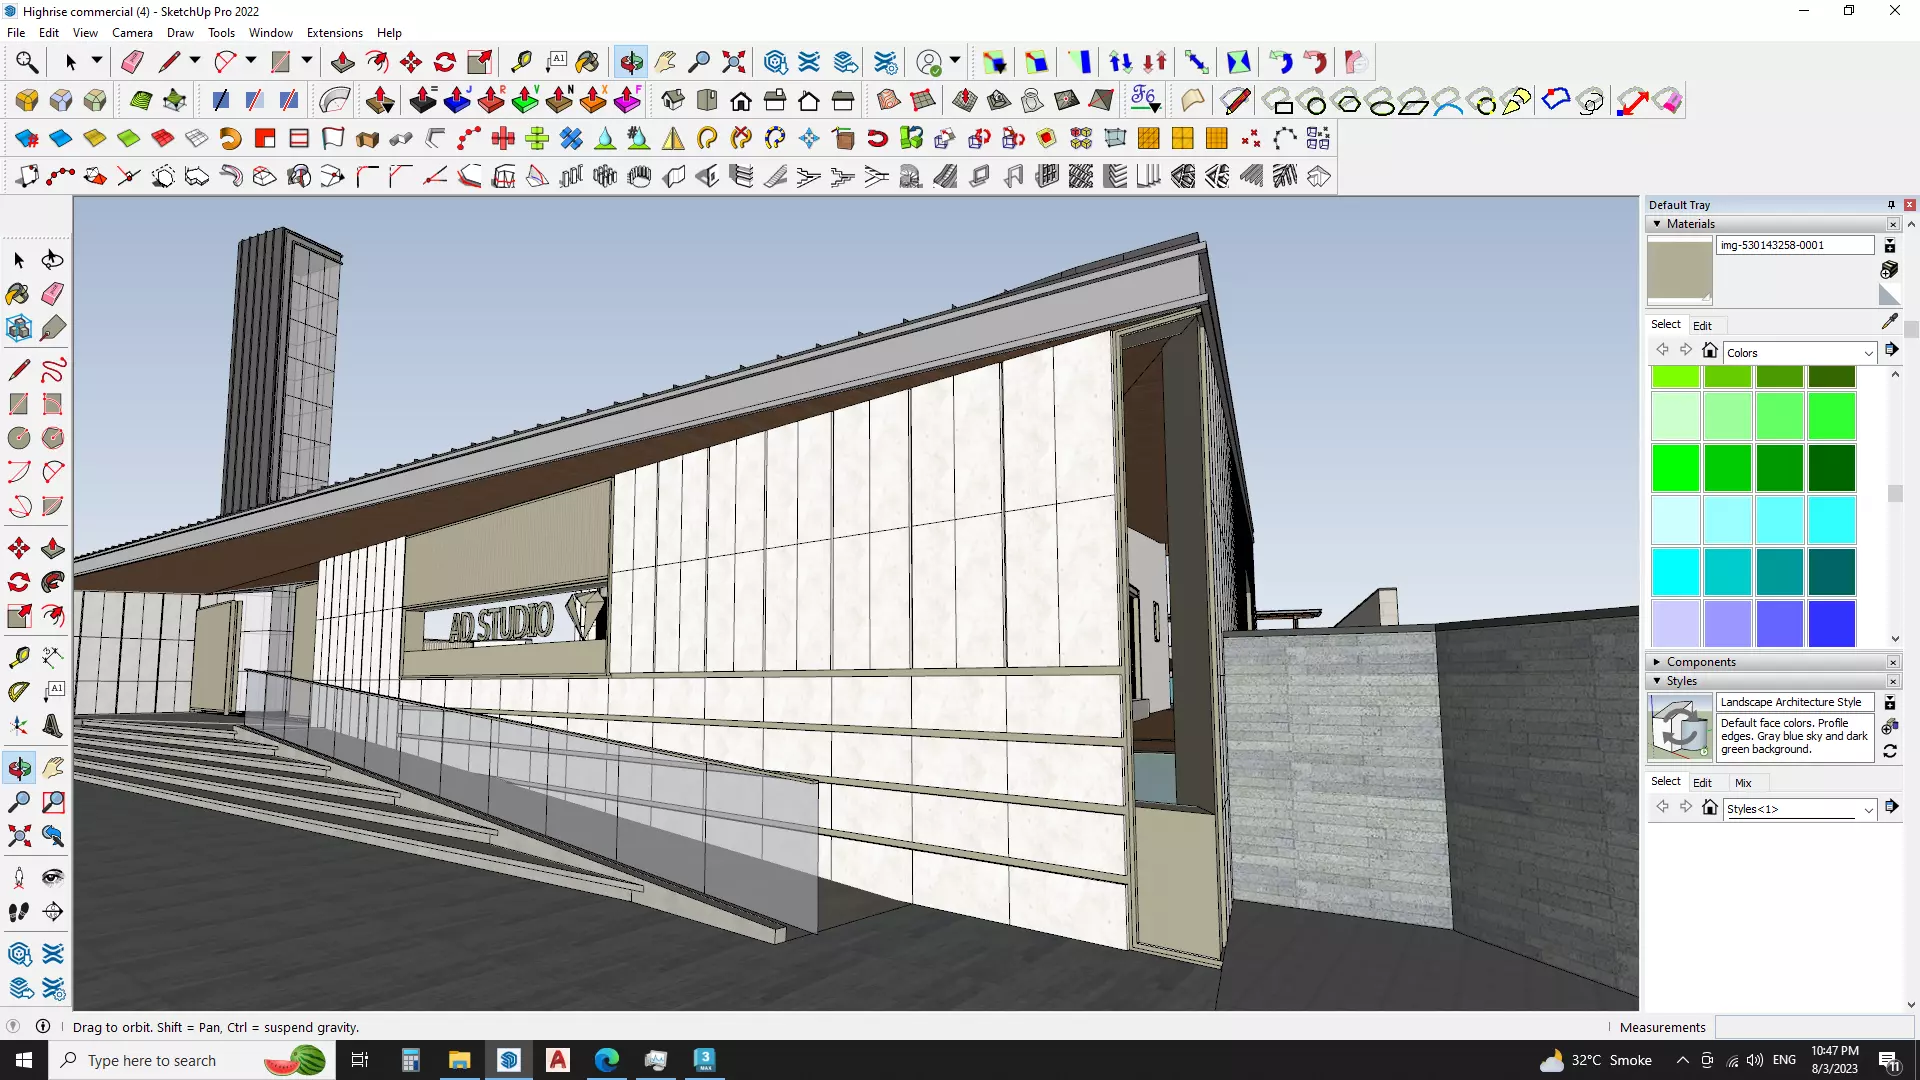Screen dimensions: 1920x1080
Task: Activate the Tape Measure tool
Action: tap(18, 657)
